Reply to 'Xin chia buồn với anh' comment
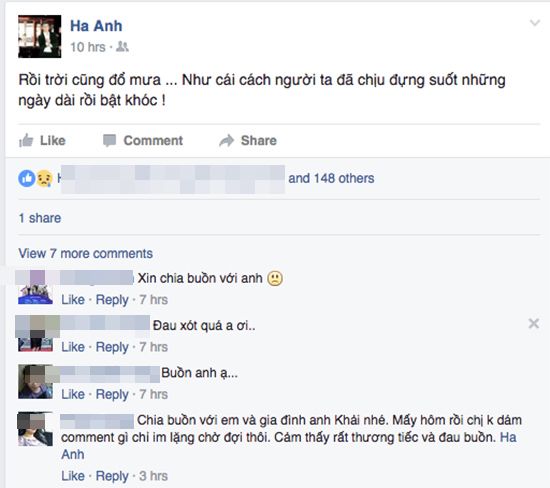Viewport: 550px width, 488px height. click(x=112, y=300)
